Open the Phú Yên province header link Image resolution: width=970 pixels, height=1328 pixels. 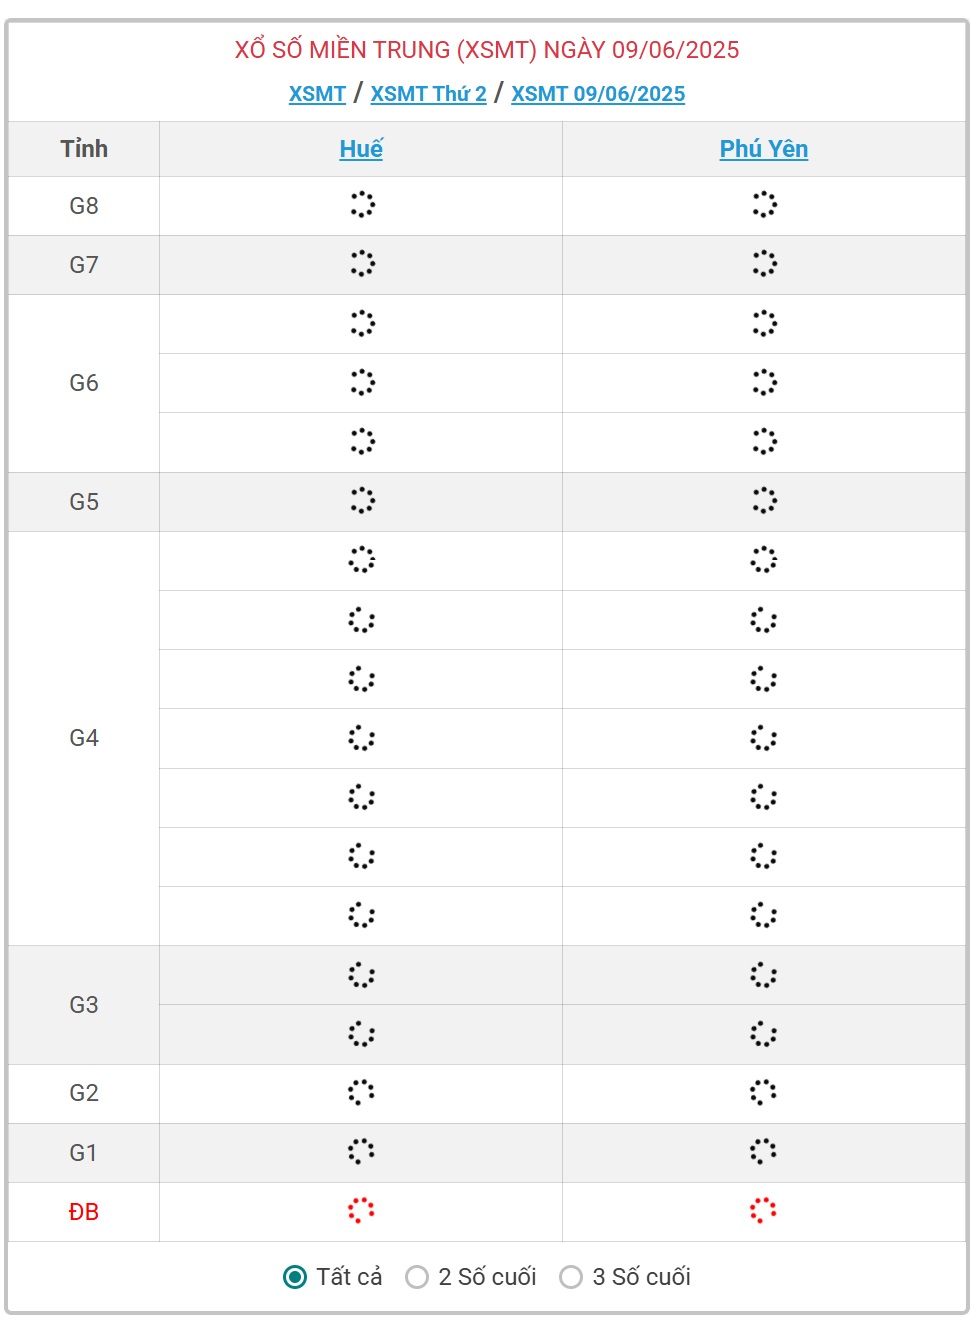tap(764, 149)
